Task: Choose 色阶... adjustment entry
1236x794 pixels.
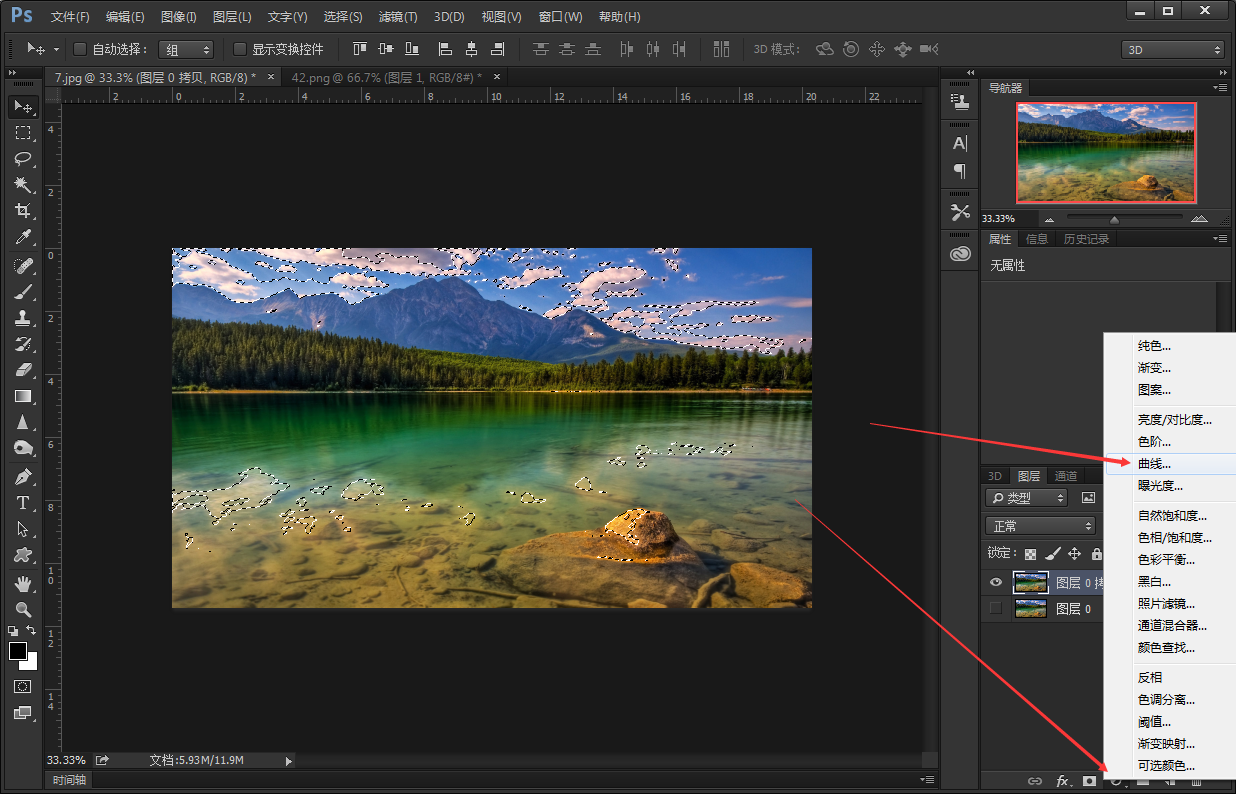Action: pos(1170,442)
